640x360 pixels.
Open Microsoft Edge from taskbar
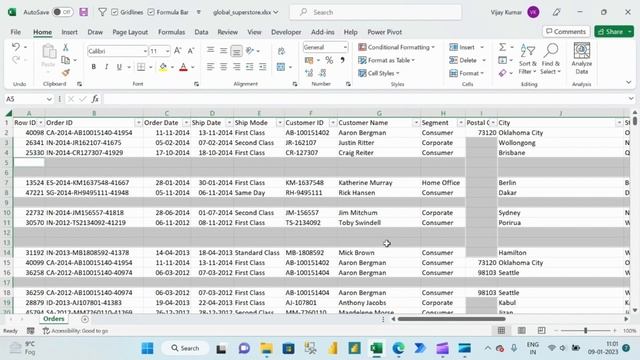tap(398, 348)
